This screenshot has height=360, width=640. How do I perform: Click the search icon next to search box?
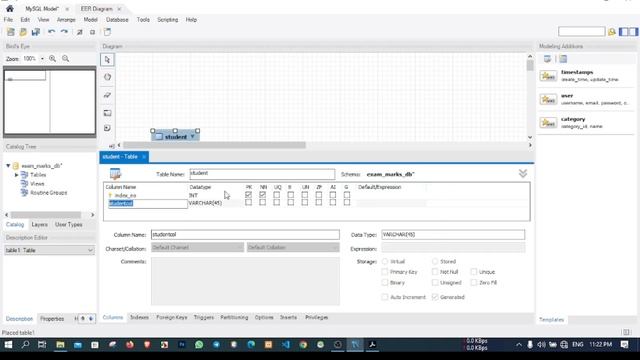611,32
